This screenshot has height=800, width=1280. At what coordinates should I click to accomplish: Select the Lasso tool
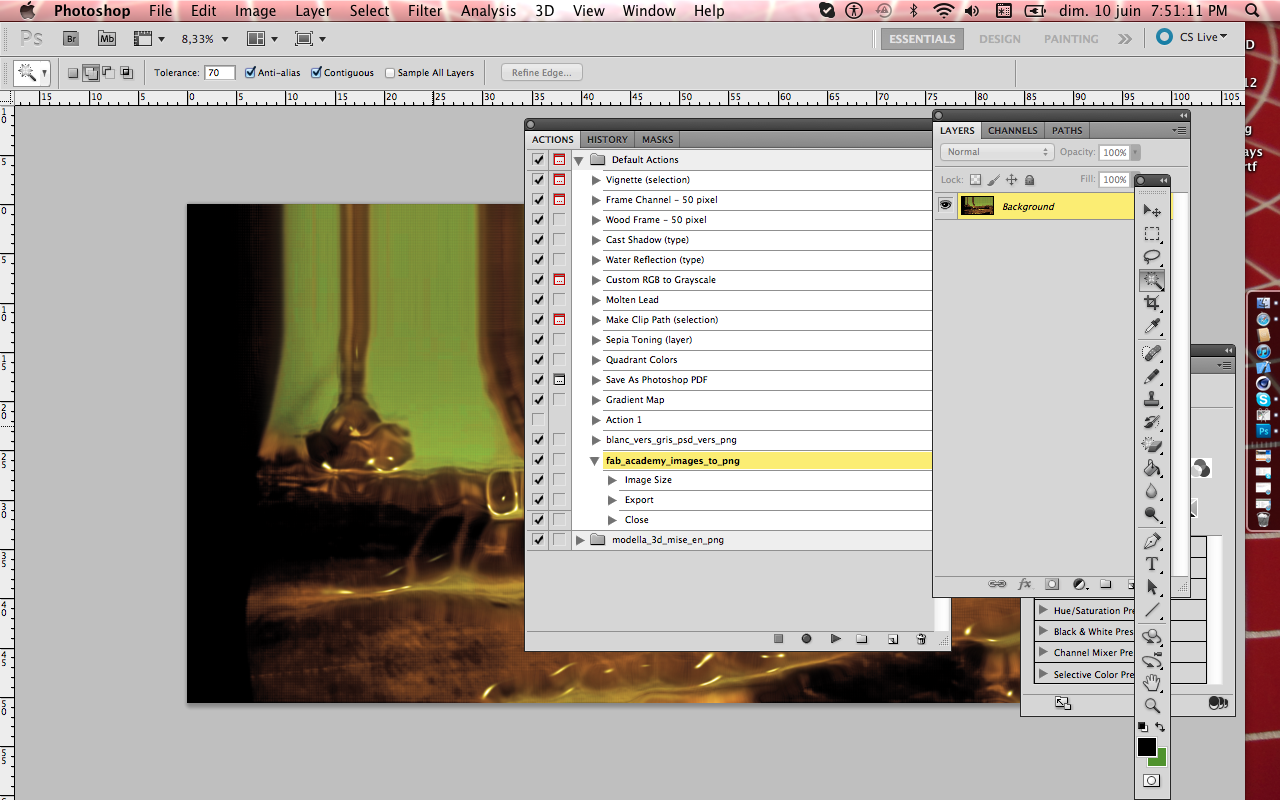(x=1152, y=257)
